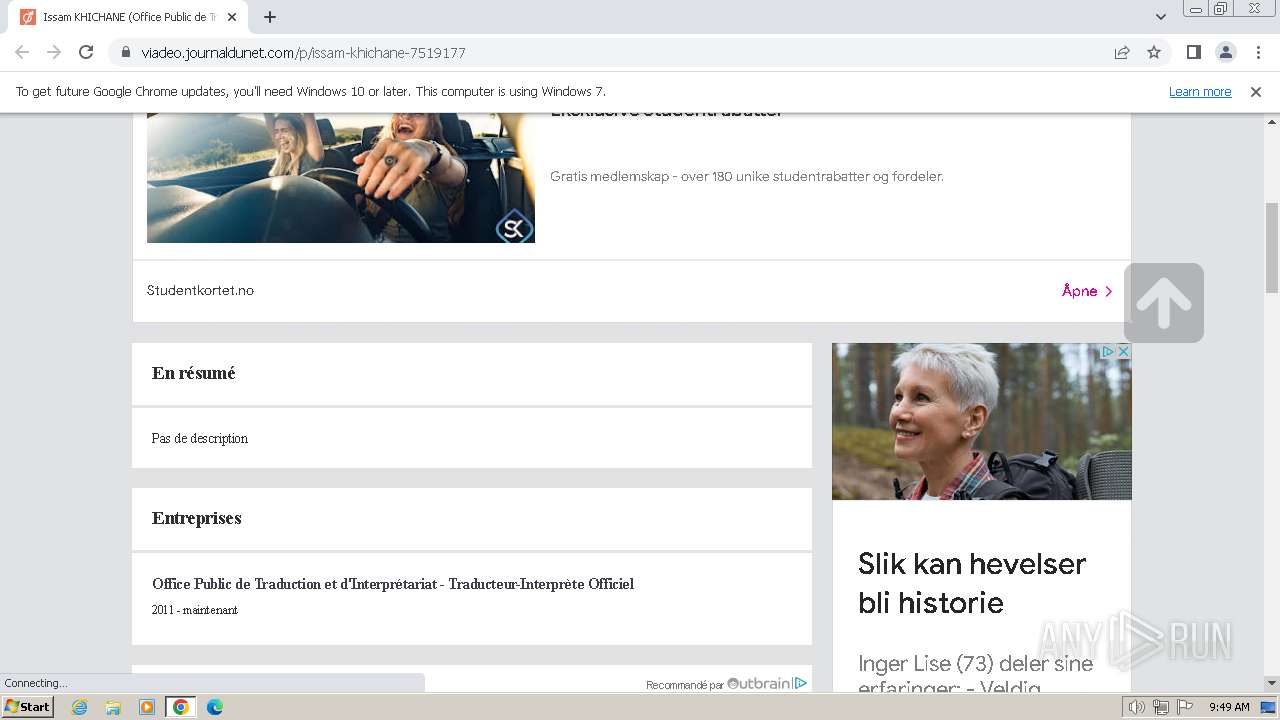Open network status tray icon
Viewport: 1280px width, 720px height.
pos(1161,707)
